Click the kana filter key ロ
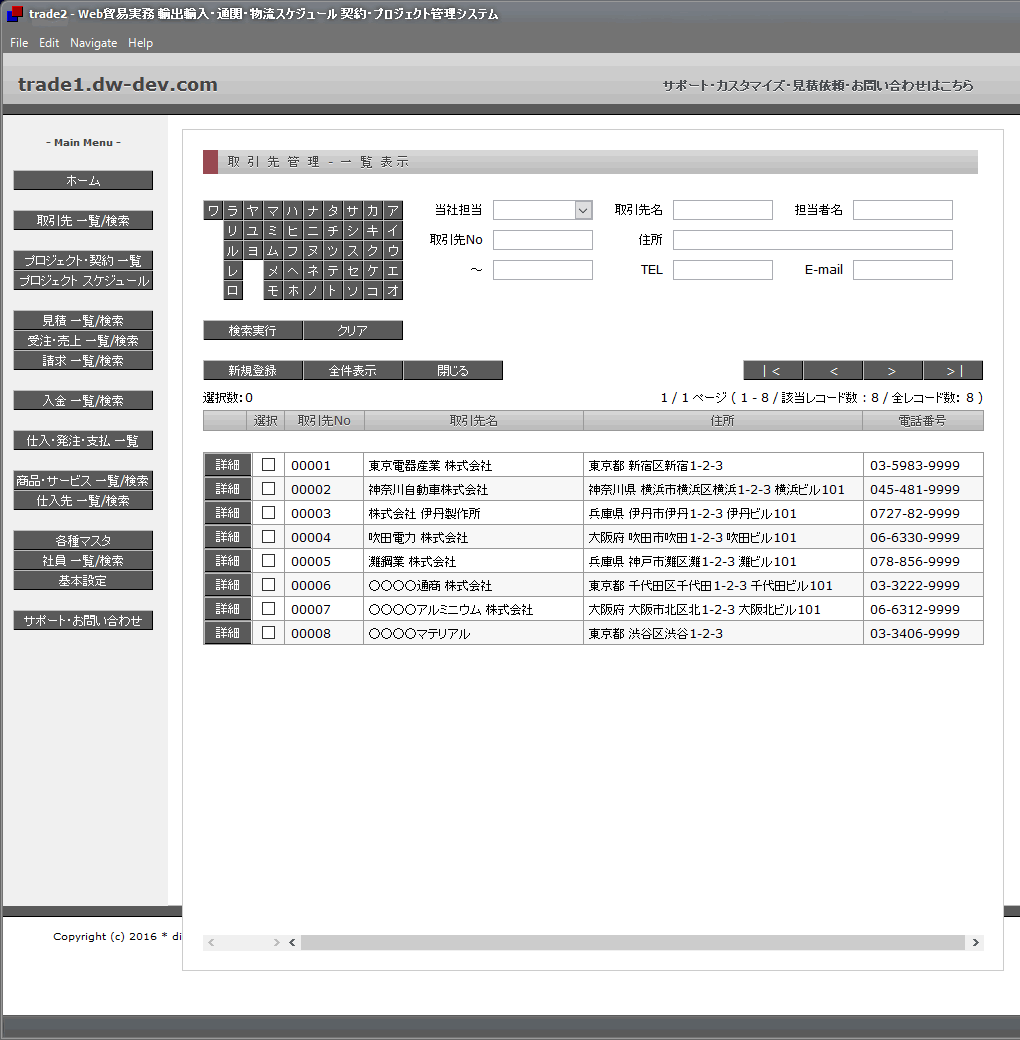This screenshot has width=1020, height=1040. tap(233, 290)
